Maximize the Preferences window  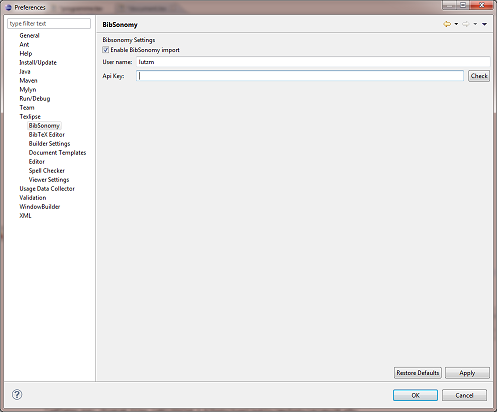coord(463,5)
